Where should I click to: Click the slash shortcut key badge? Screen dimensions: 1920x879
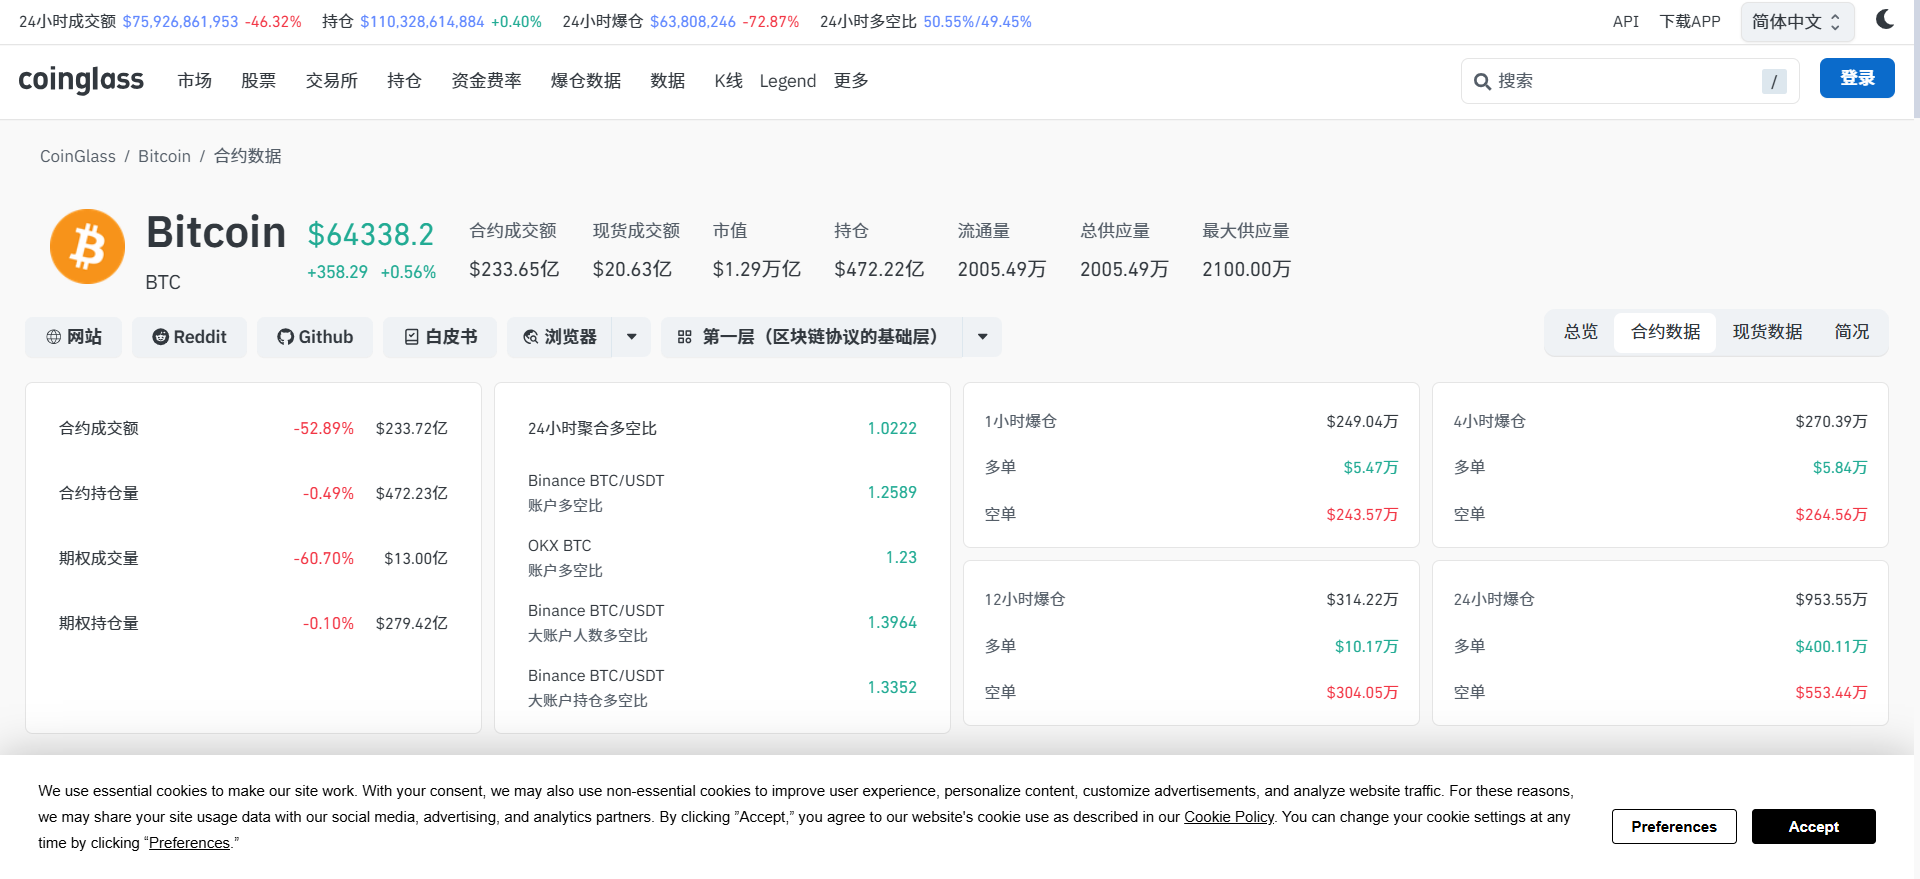pyautogui.click(x=1774, y=81)
